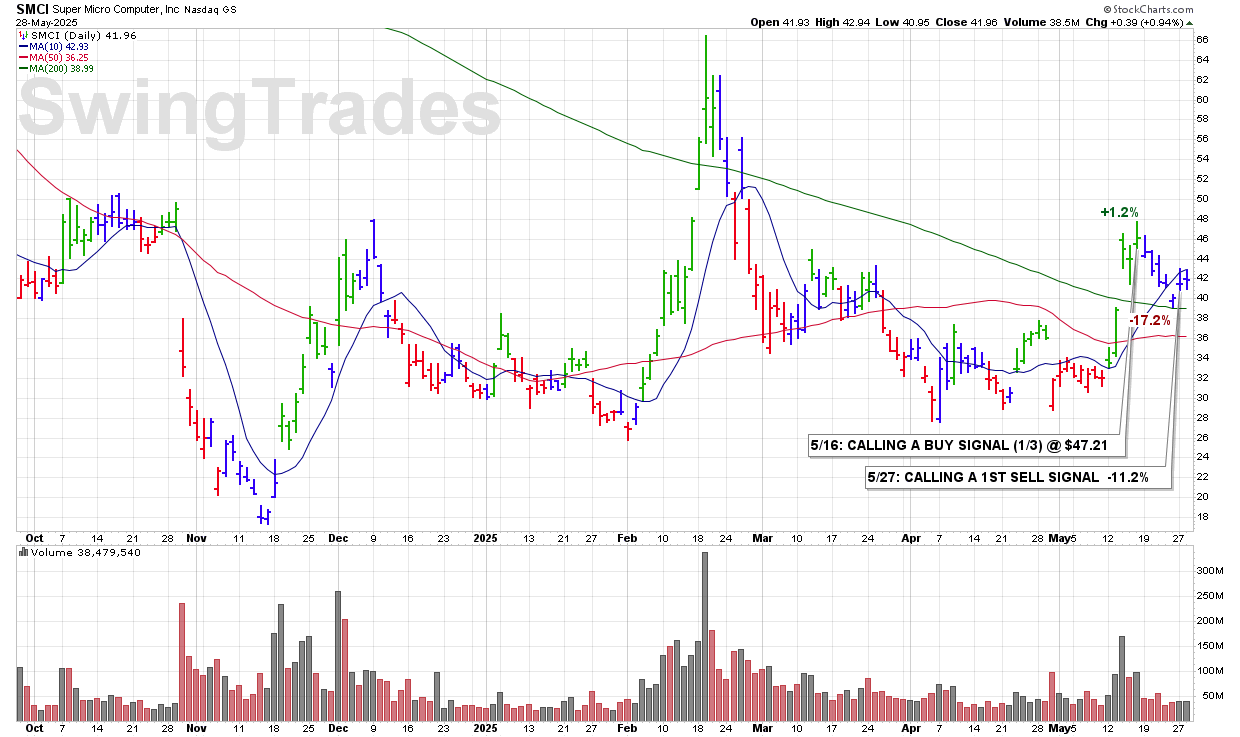Click the SwingTrades watermark text

coord(262,109)
